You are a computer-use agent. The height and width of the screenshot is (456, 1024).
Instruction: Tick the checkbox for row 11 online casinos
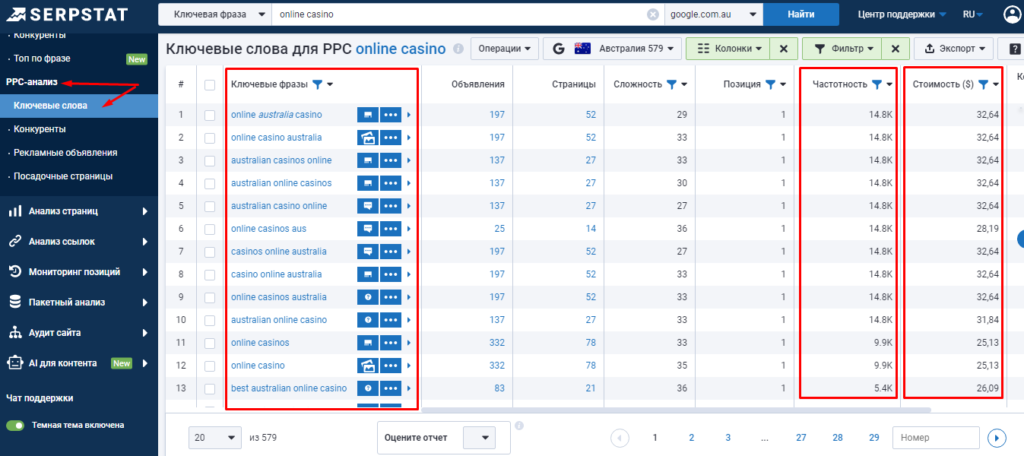[x=210, y=342]
